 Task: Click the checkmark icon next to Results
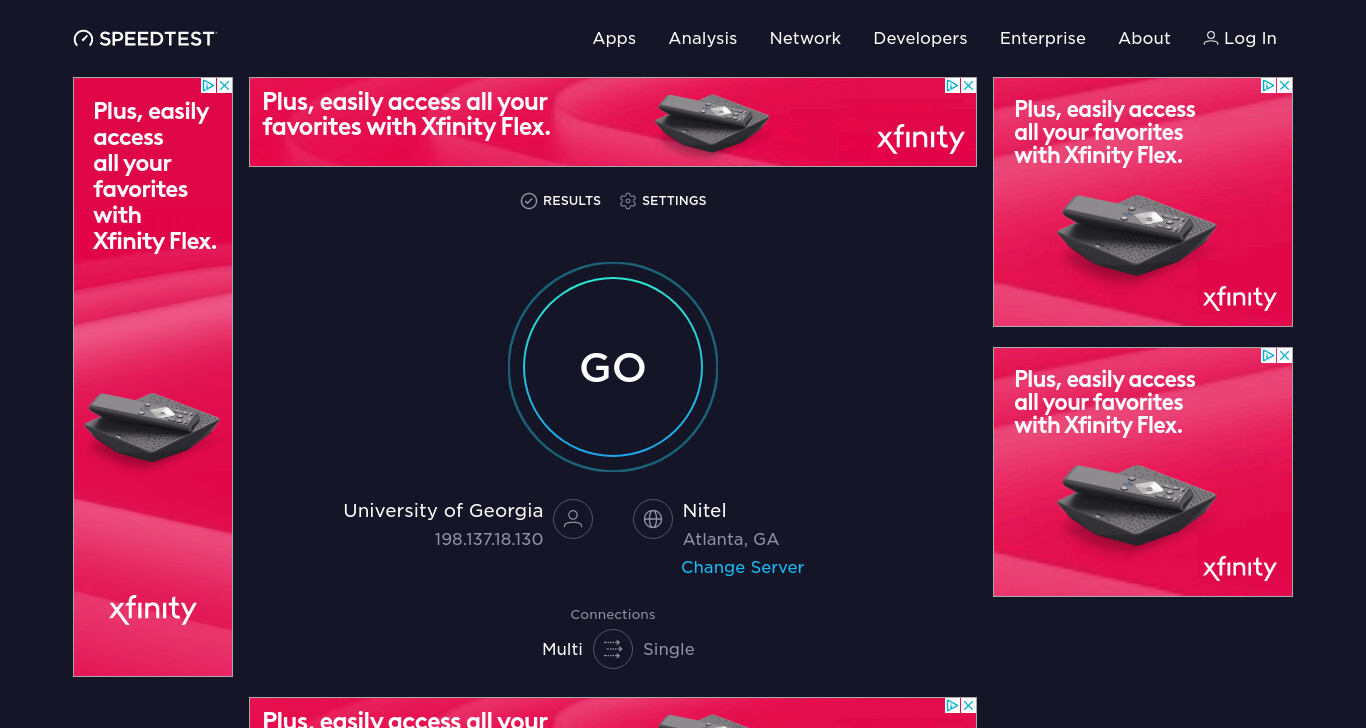(x=529, y=201)
